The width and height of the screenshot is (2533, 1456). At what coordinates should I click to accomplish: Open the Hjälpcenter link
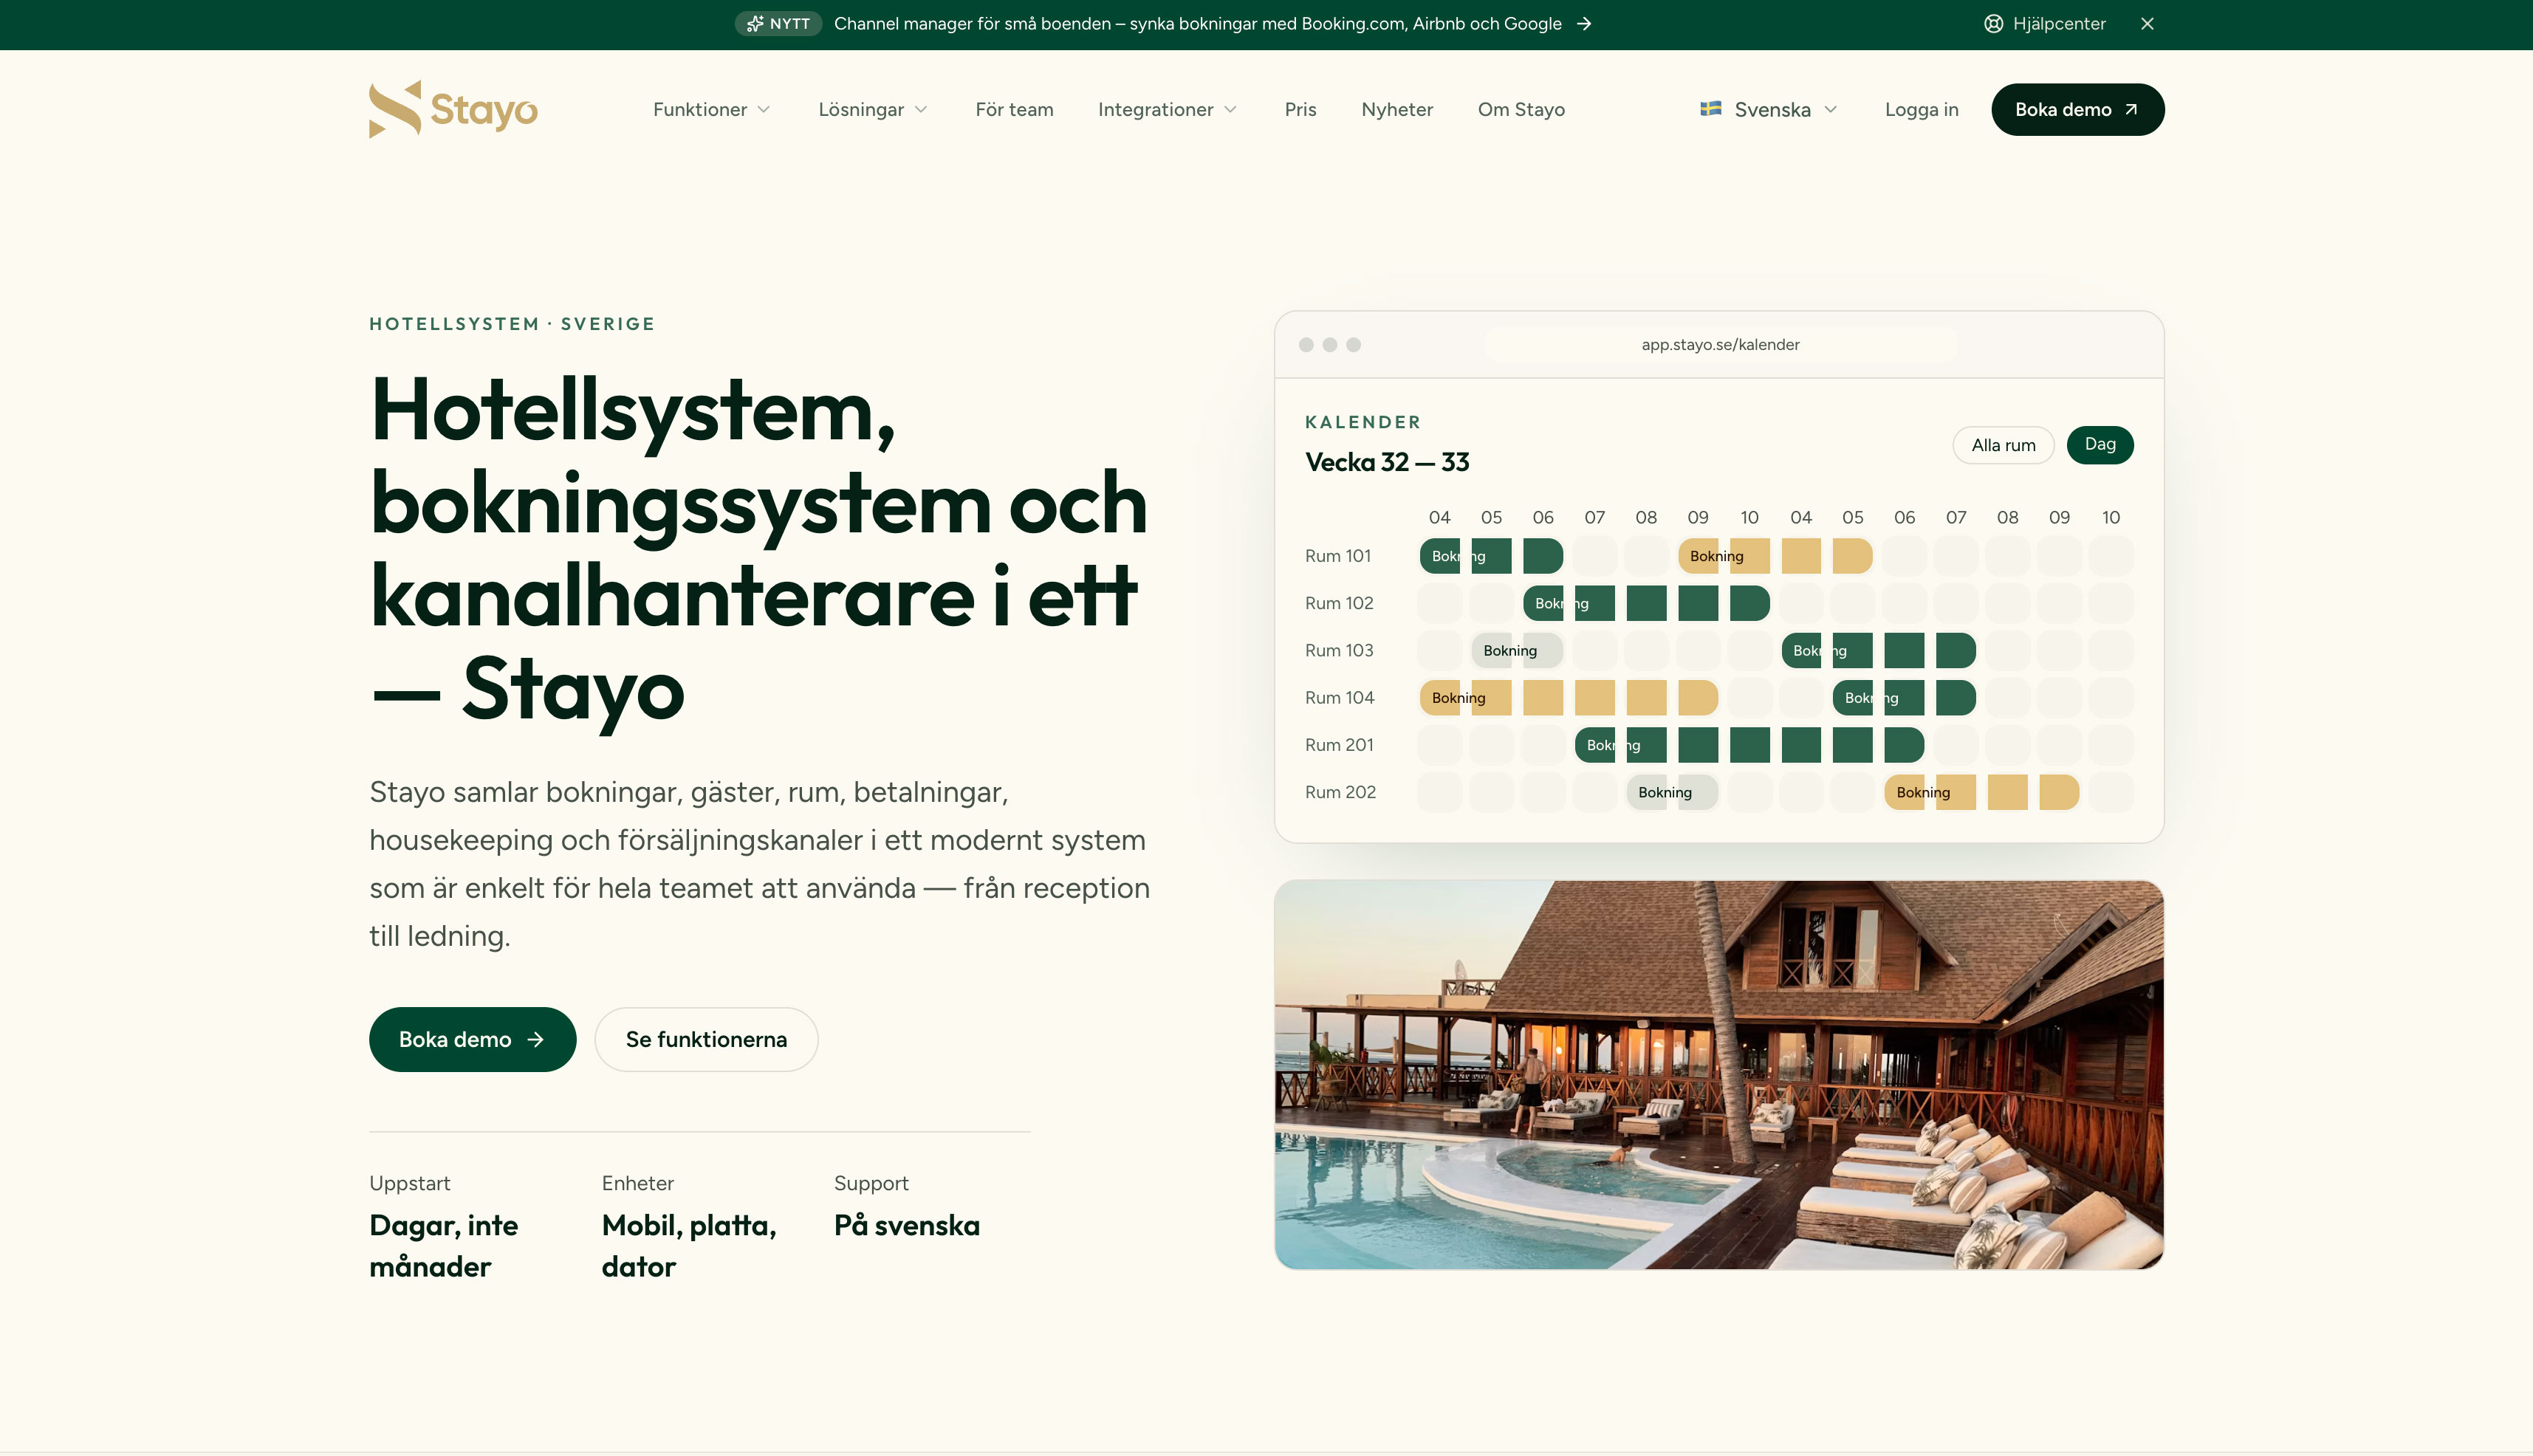(2045, 24)
